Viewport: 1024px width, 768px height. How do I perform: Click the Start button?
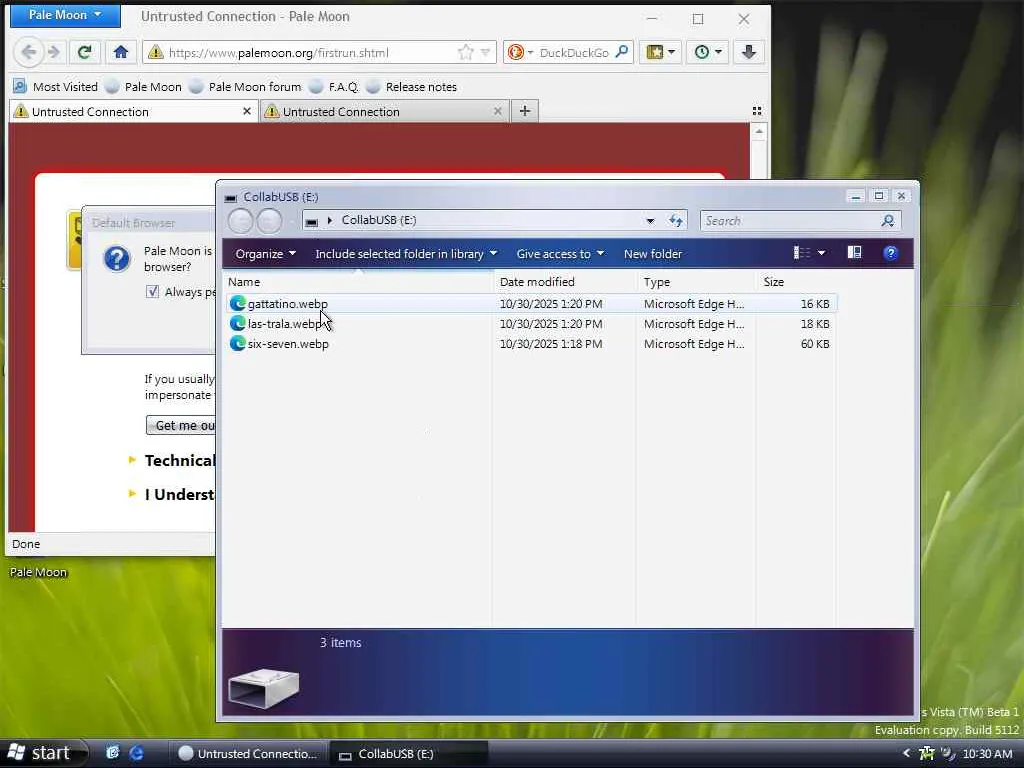point(43,753)
